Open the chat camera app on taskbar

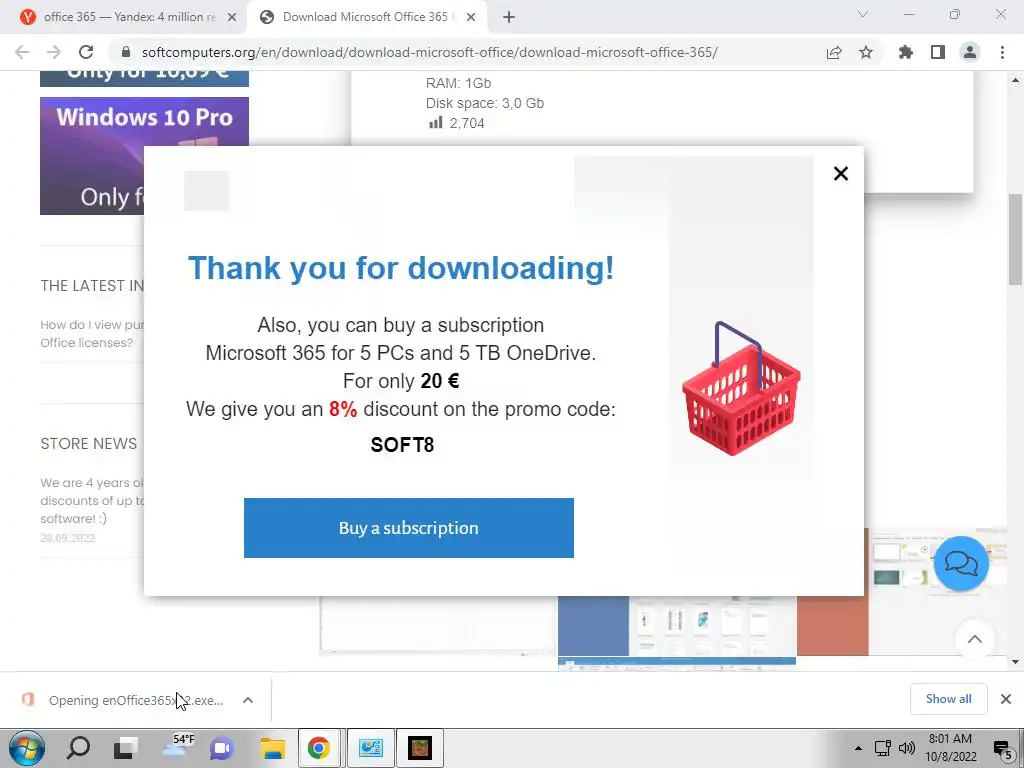coord(221,748)
